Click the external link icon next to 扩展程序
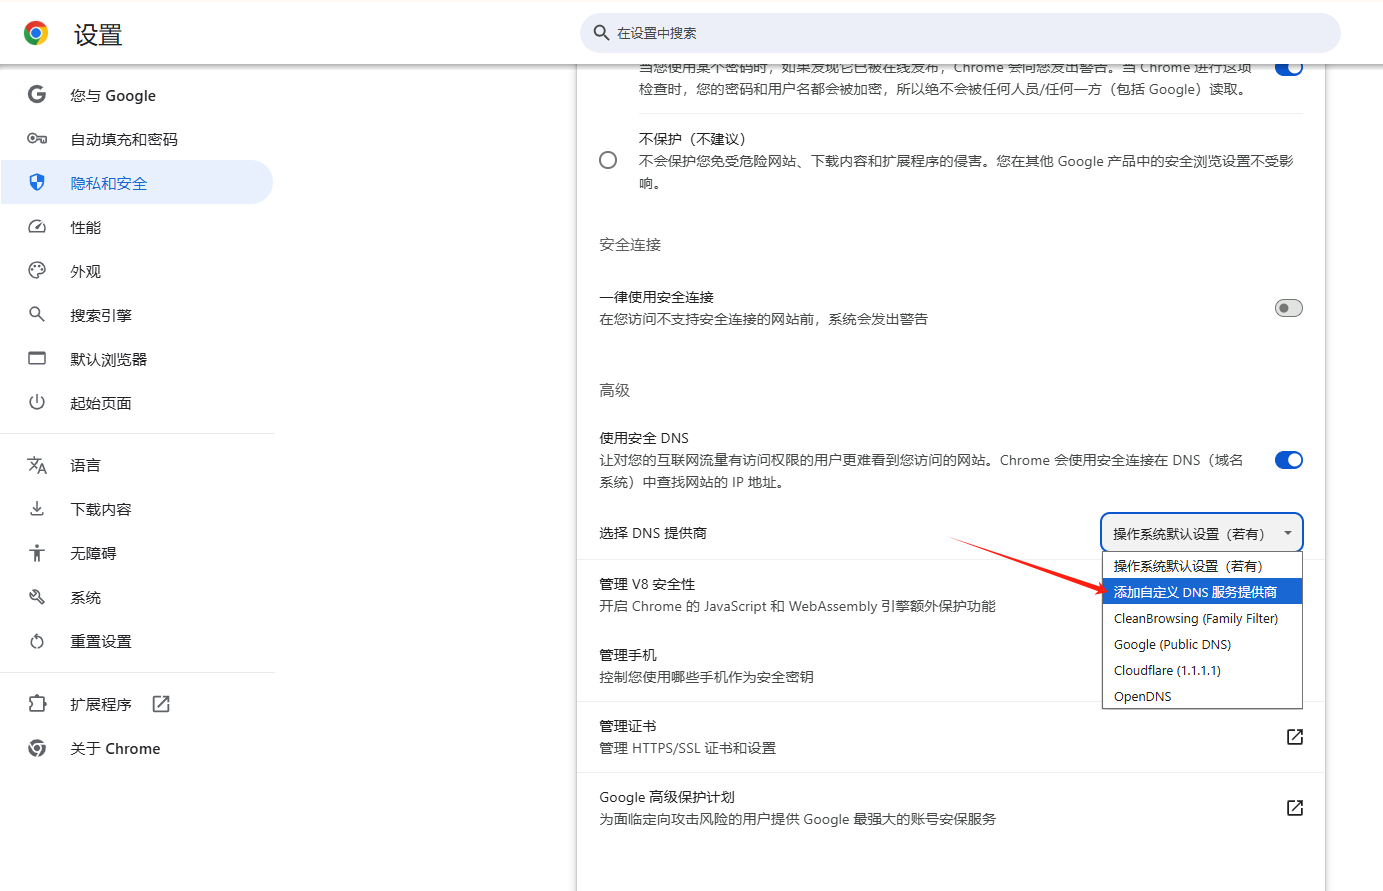 point(161,704)
